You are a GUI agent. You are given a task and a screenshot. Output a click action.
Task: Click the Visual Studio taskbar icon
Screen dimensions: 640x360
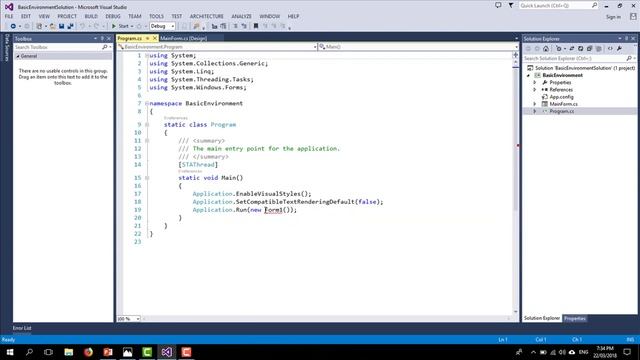pyautogui.click(x=167, y=352)
